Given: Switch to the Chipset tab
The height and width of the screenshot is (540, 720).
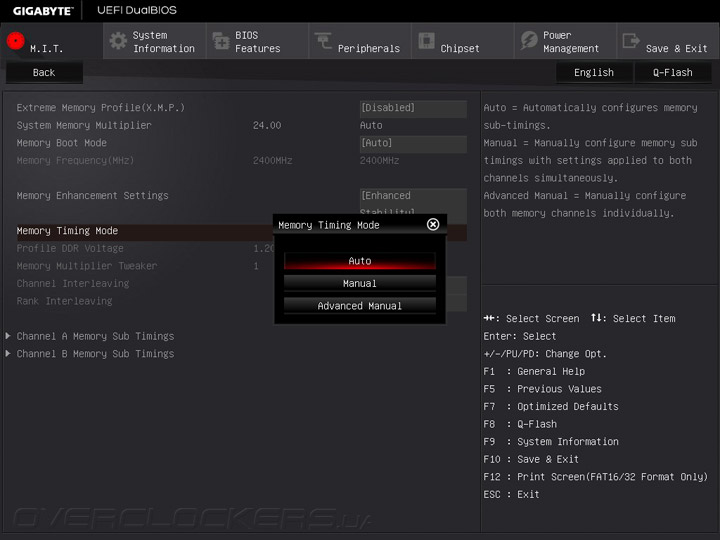Looking at the screenshot, I should click(x=462, y=41).
